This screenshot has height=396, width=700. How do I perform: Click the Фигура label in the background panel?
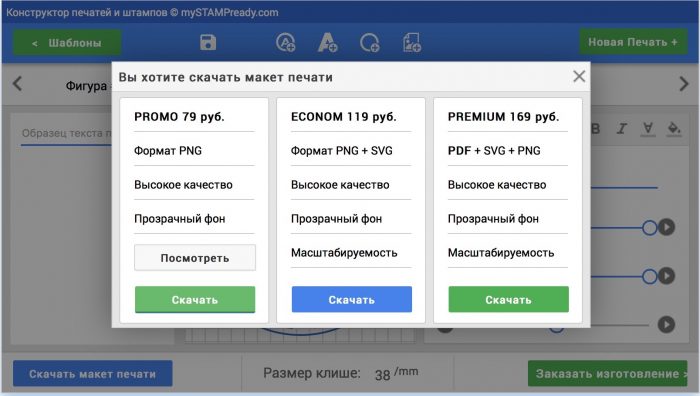[86, 86]
